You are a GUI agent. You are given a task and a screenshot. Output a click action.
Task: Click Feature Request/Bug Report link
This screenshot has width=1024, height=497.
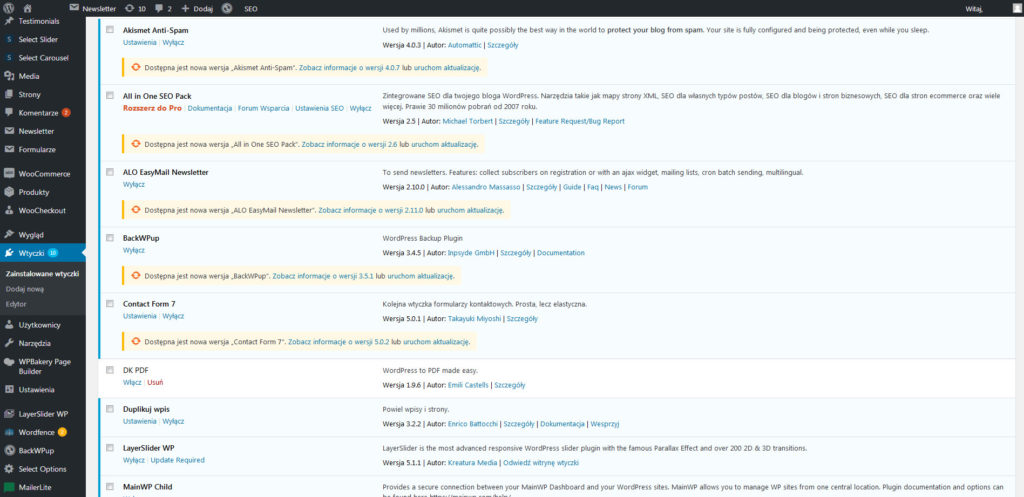tap(580, 121)
